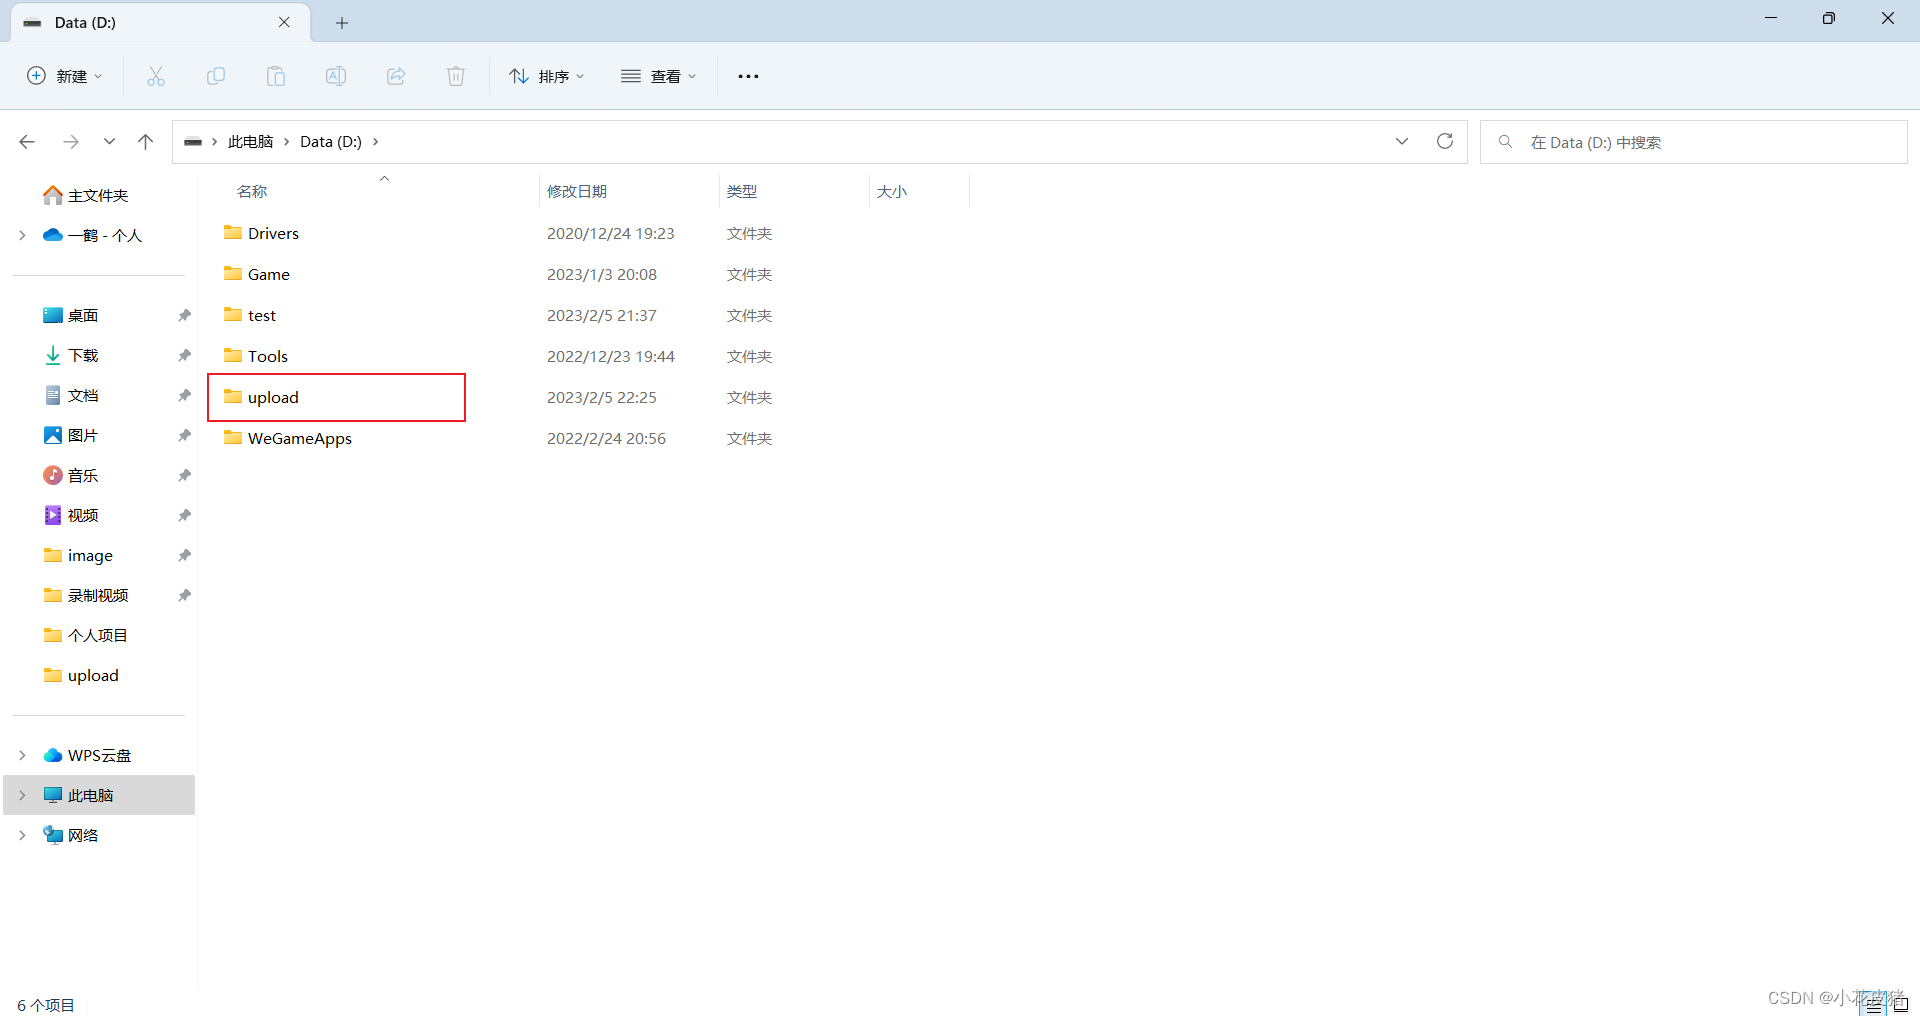
Task: Click the Cut scissors icon in the toolbar
Action: pyautogui.click(x=156, y=76)
